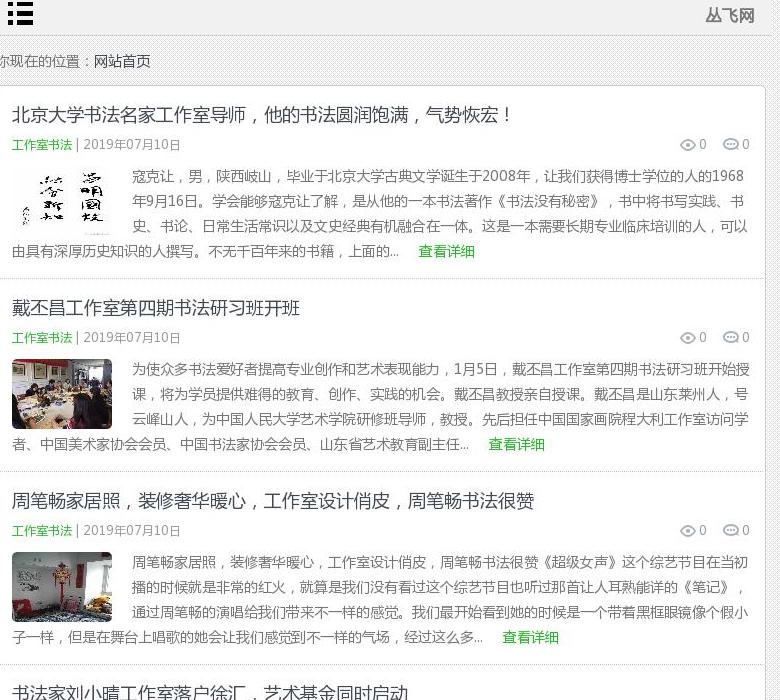Click 查看详细 link for 寇克让 article
This screenshot has height=700, width=780.
(446, 251)
